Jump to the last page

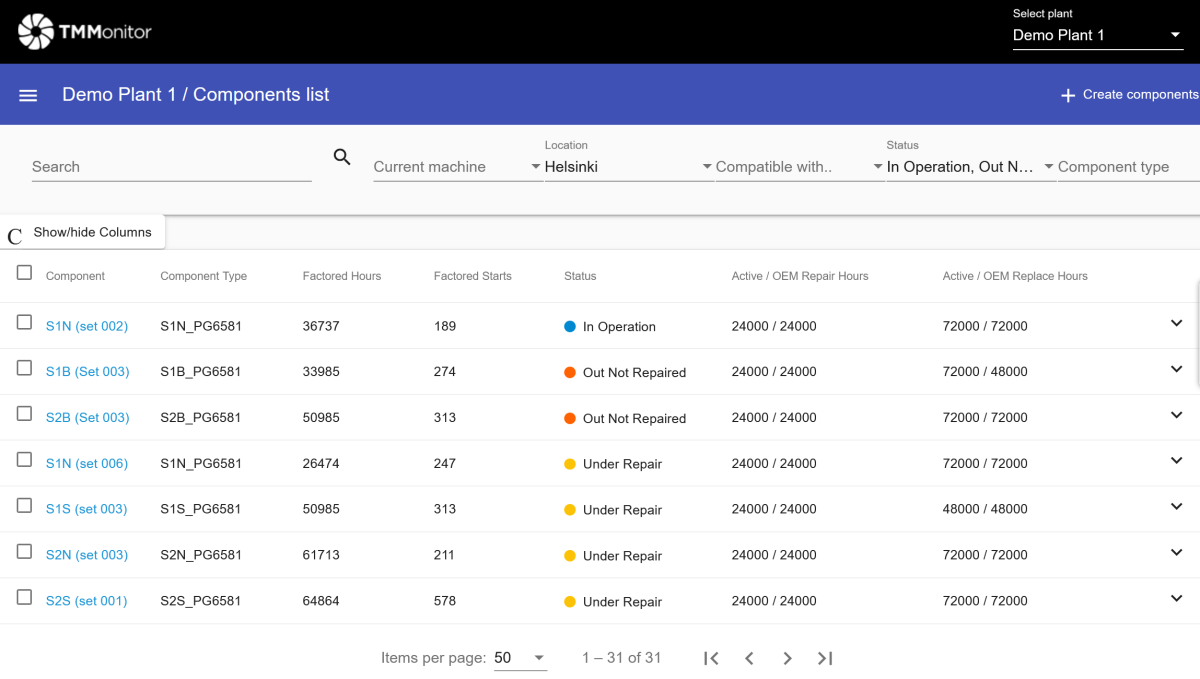[825, 658]
